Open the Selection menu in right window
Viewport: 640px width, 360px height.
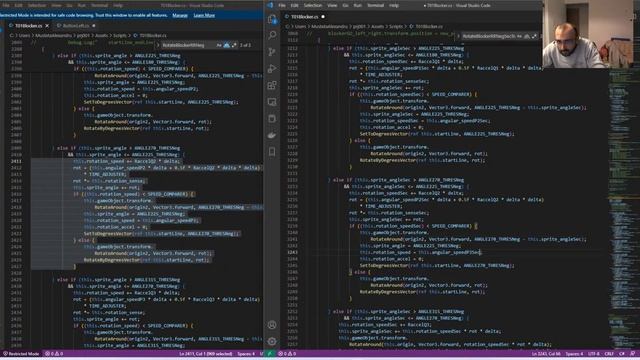(313, 6)
